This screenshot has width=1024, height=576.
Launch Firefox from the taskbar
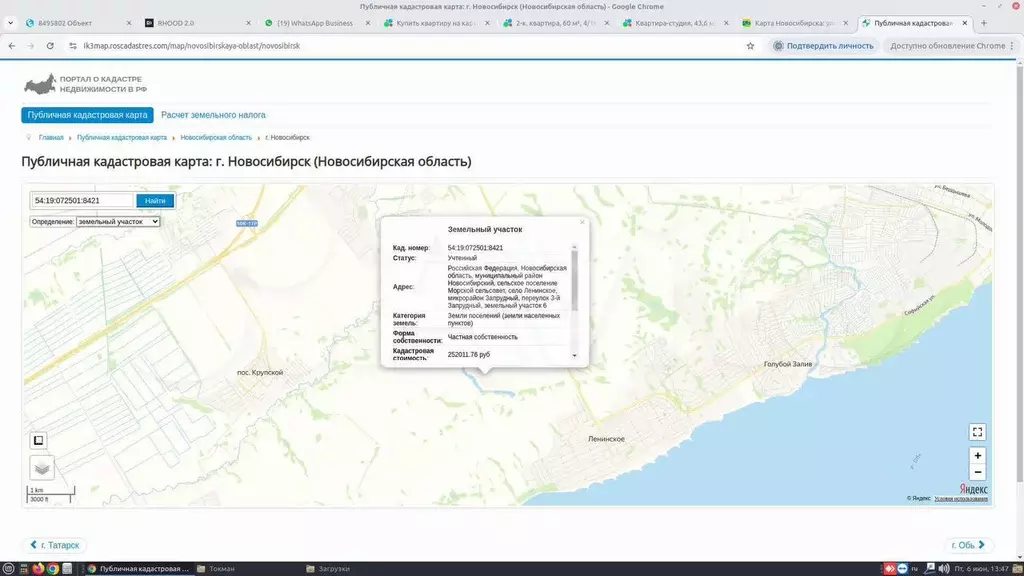tap(38, 569)
